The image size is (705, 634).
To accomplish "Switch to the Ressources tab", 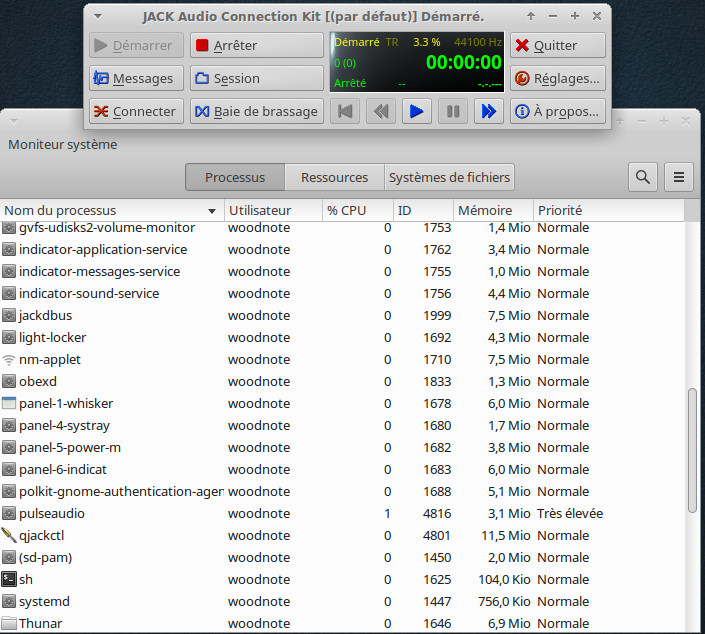I will click(x=334, y=177).
